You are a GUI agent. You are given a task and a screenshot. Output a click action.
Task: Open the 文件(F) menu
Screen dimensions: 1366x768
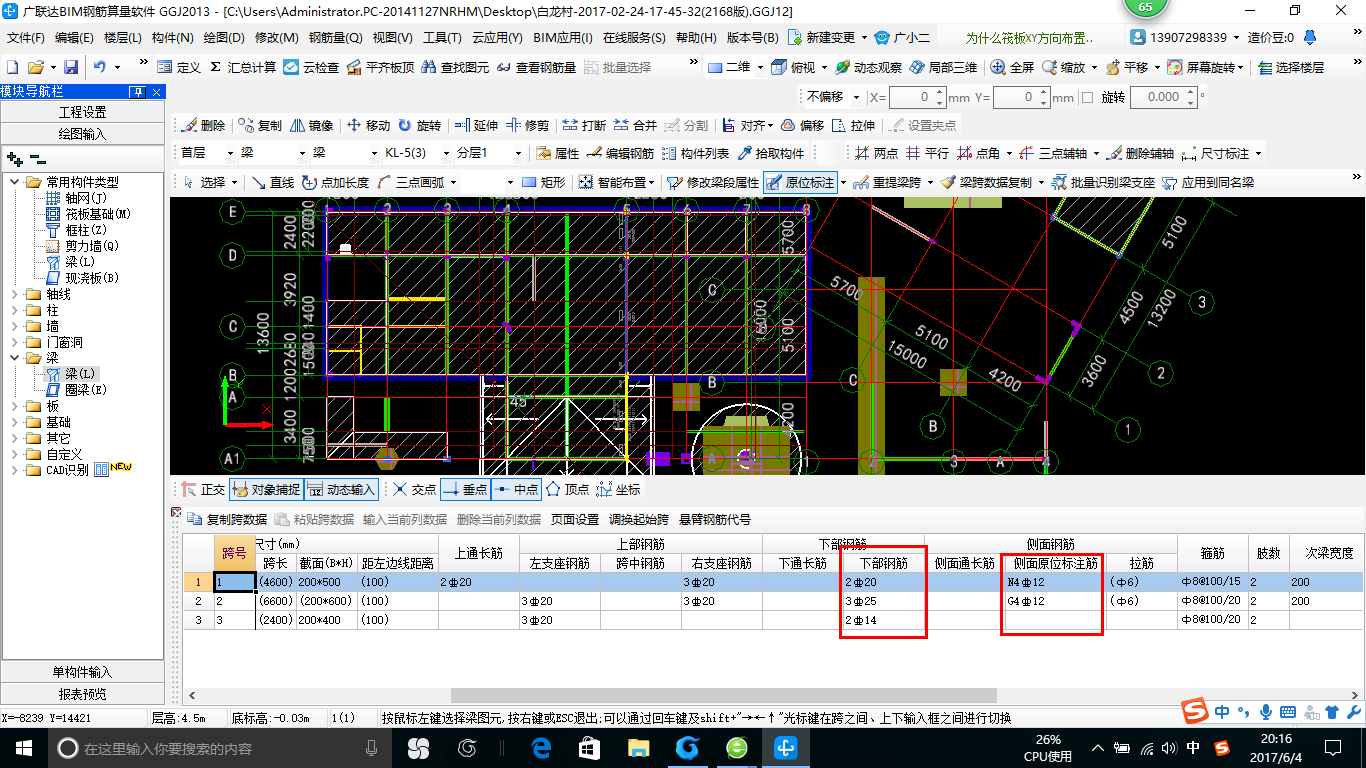coord(27,38)
